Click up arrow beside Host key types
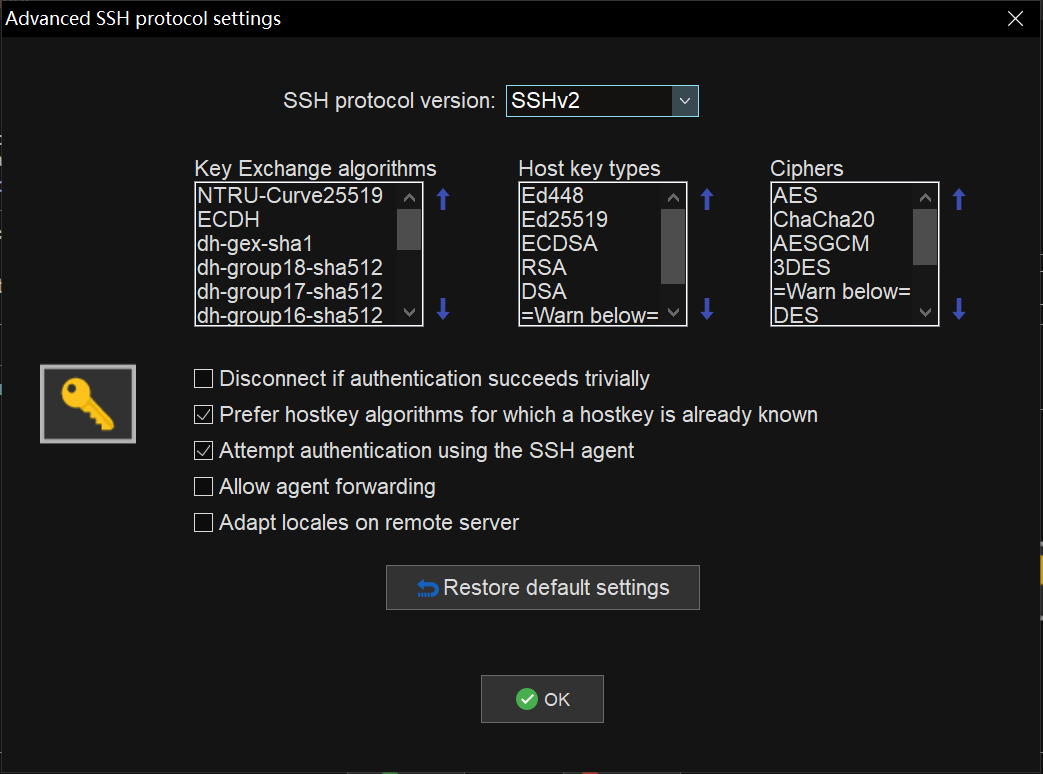The height and width of the screenshot is (774, 1043). pyautogui.click(x=707, y=200)
